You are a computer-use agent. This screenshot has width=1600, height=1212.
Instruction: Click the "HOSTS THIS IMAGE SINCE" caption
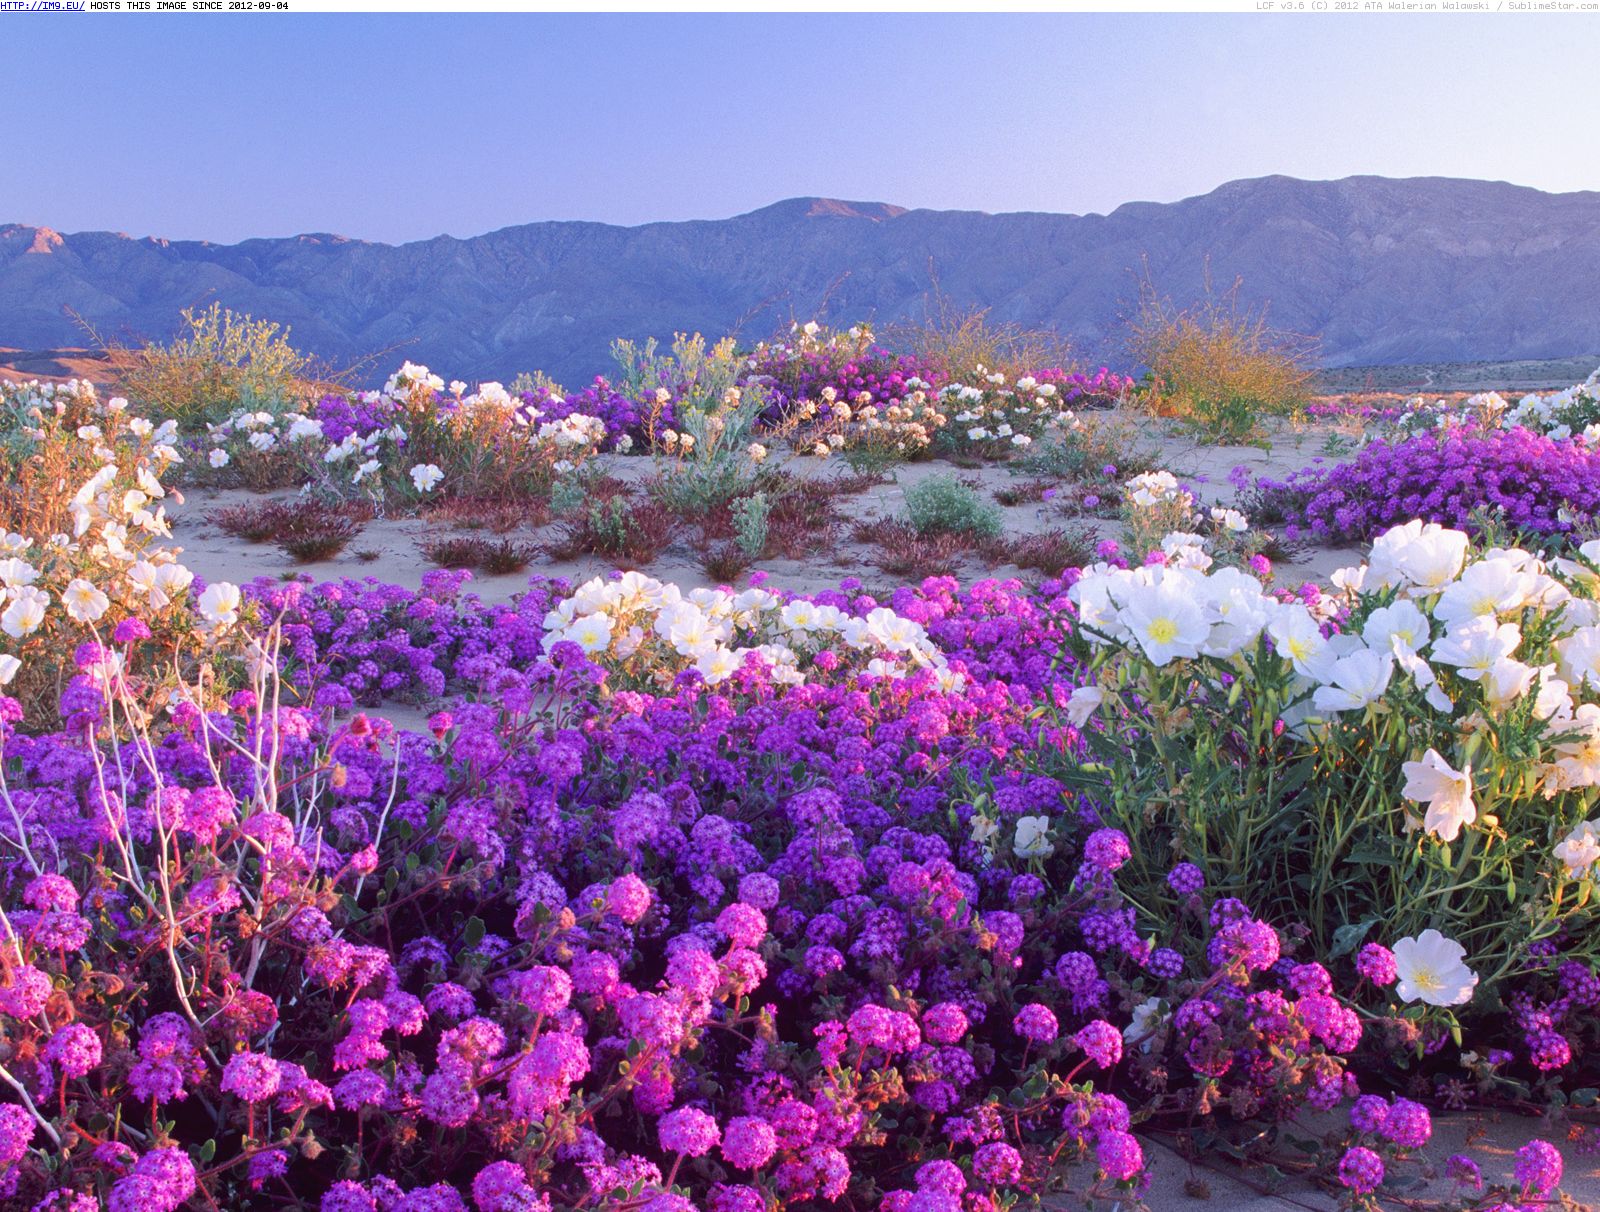147,6
